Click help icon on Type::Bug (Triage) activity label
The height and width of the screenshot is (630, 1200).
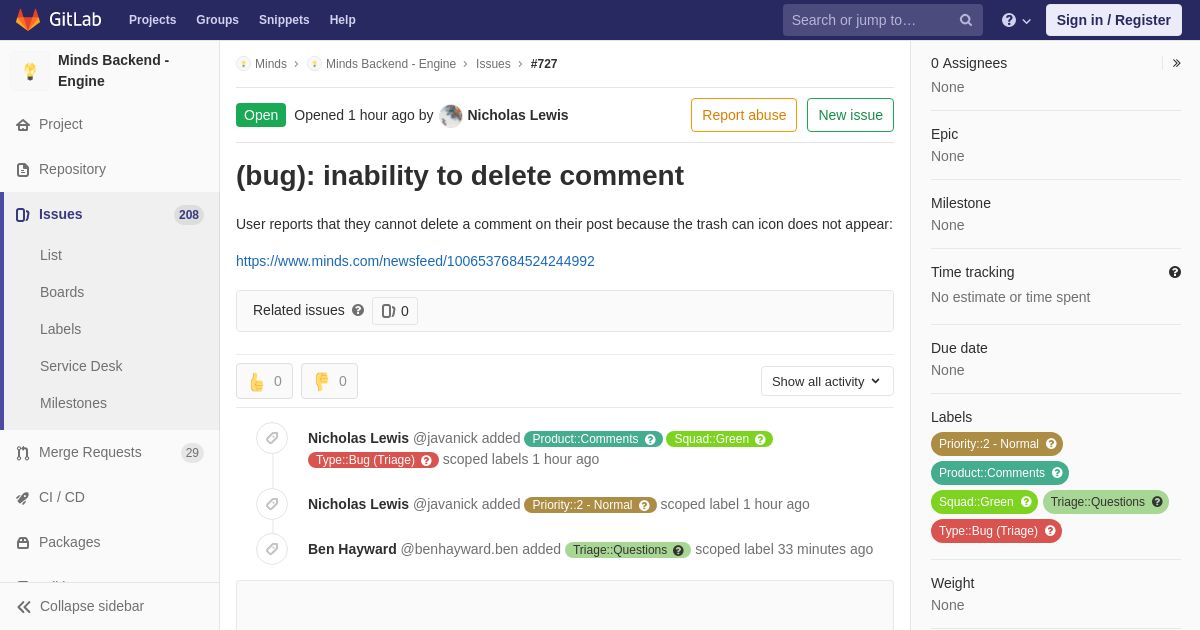[426, 460]
